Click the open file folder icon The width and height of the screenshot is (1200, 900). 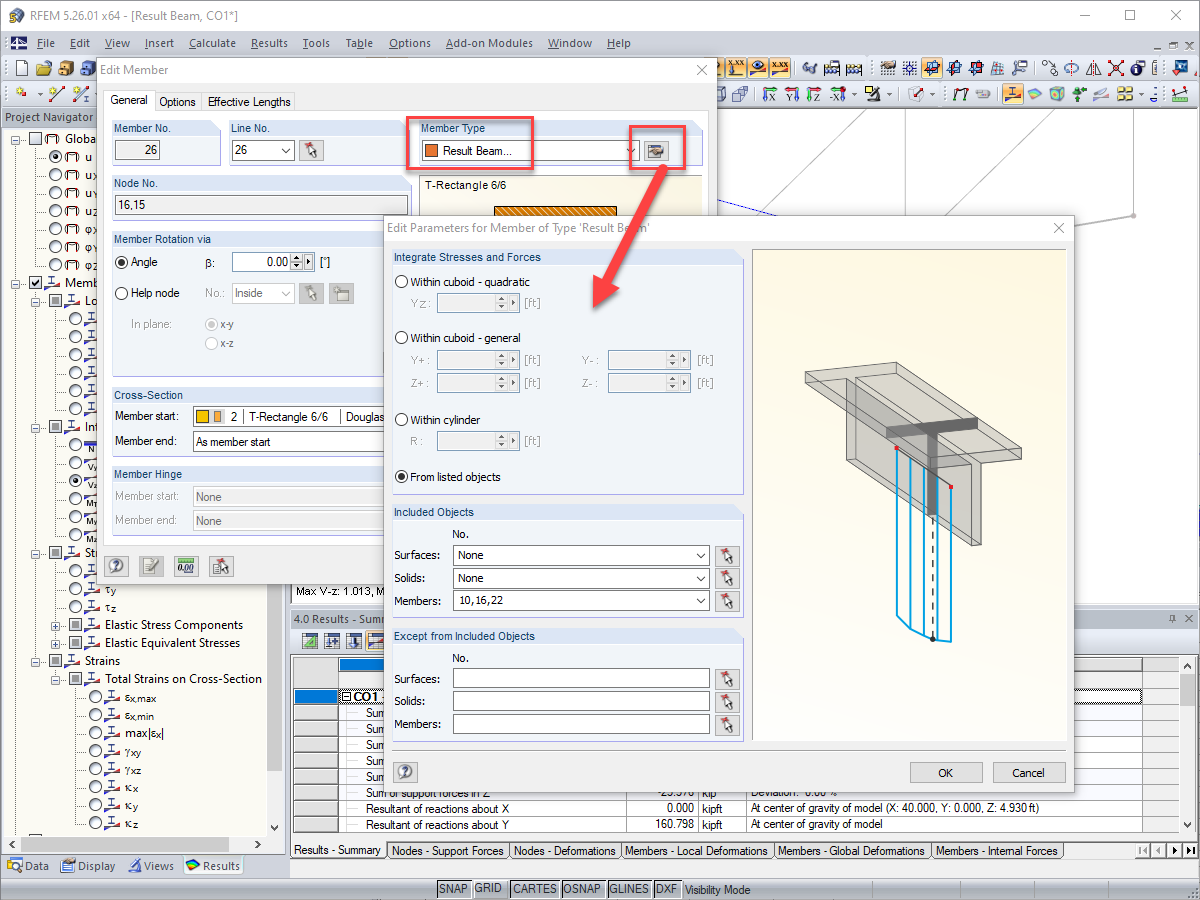pyautogui.click(x=43, y=69)
